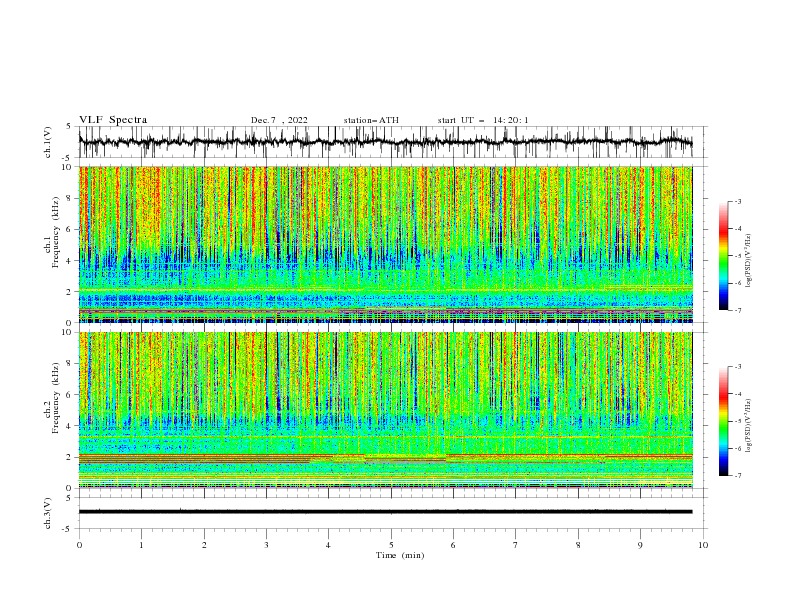The height and width of the screenshot is (612, 792).
Task: Click the "-3" tick on ch.1 colorbar
Action: [x=738, y=201]
